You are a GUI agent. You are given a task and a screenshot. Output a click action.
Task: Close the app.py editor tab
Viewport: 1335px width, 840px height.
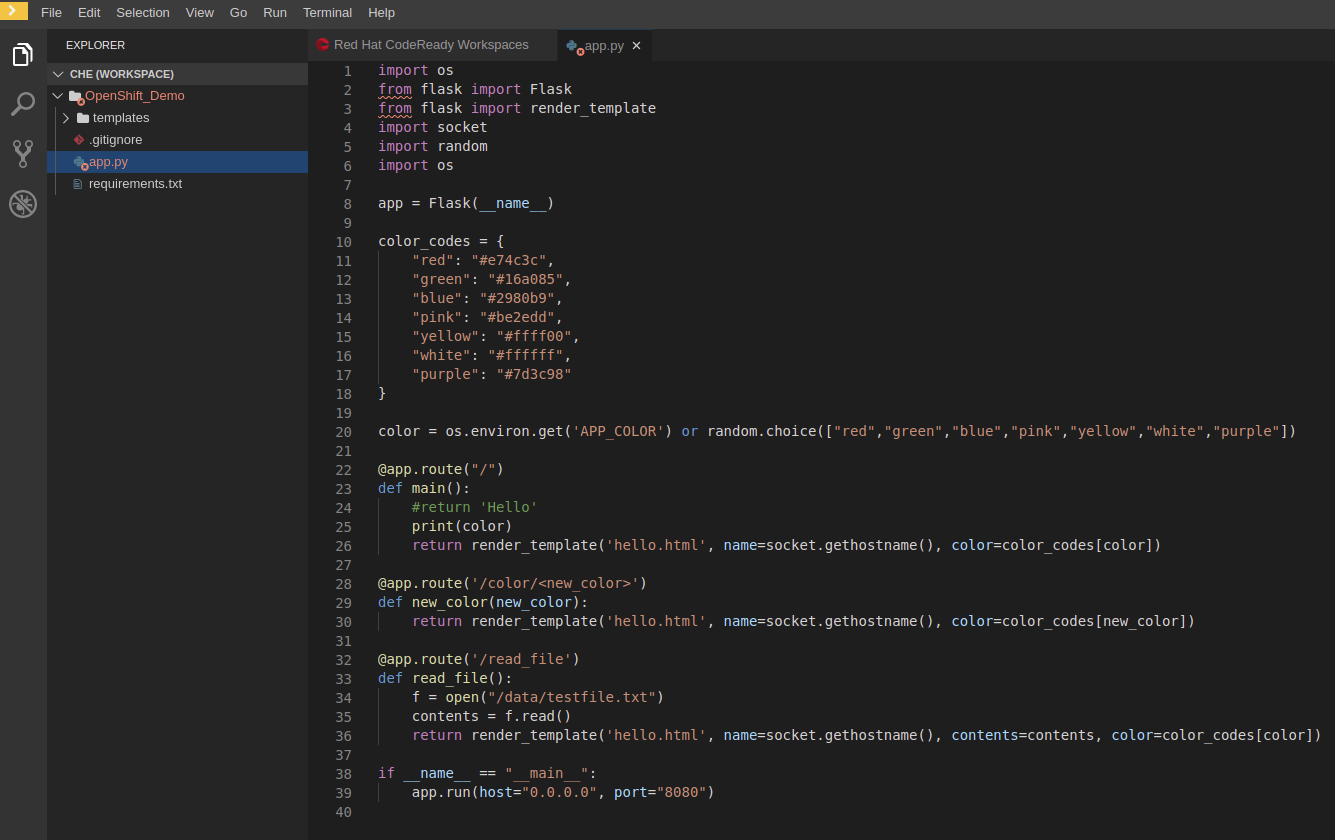coord(636,45)
